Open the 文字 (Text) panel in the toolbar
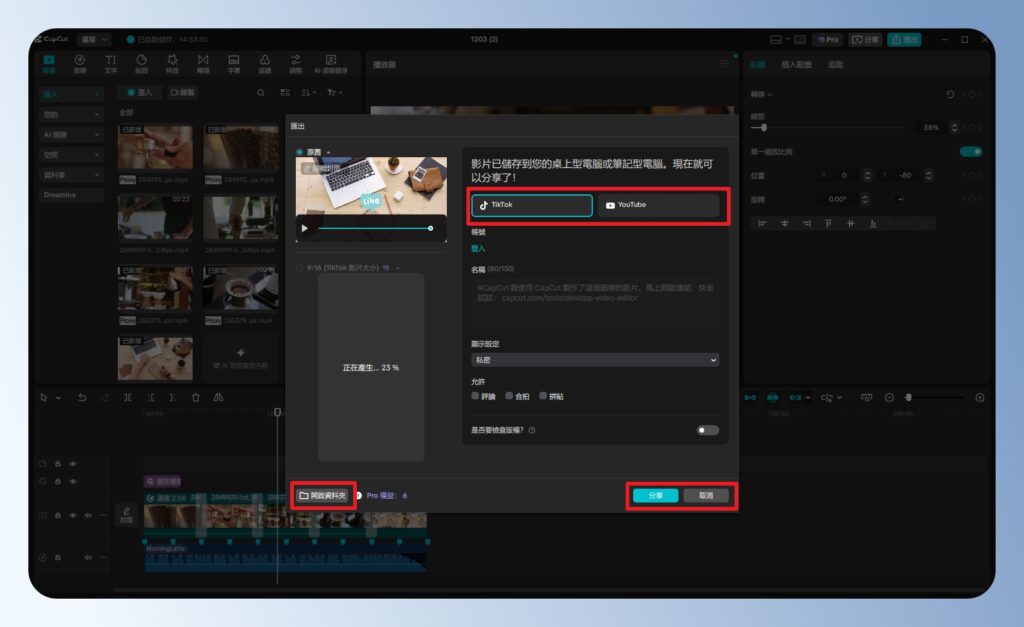 coord(111,65)
